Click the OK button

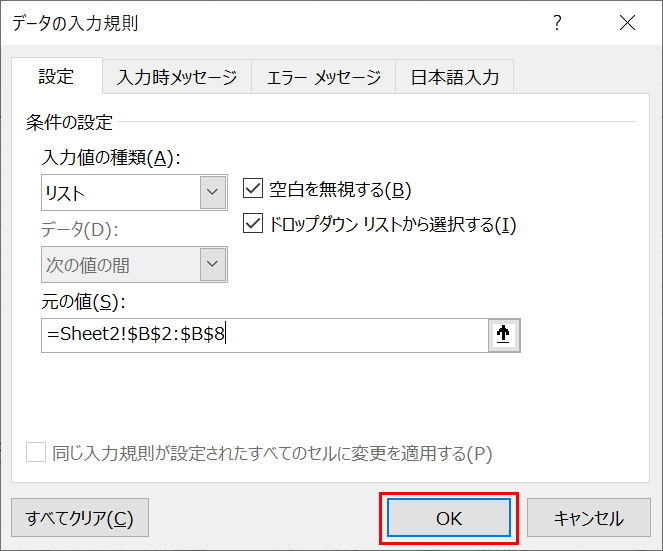449,518
